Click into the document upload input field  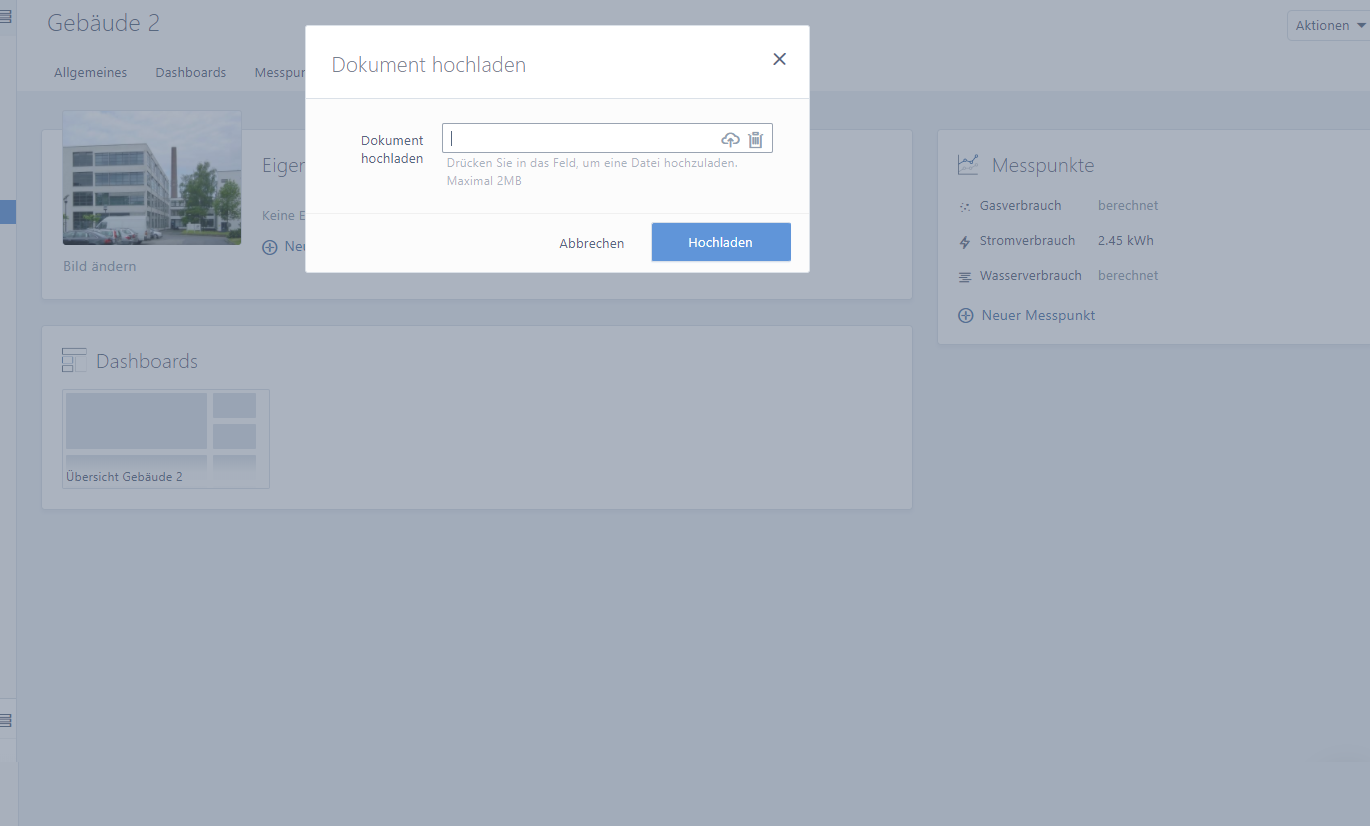click(x=580, y=138)
